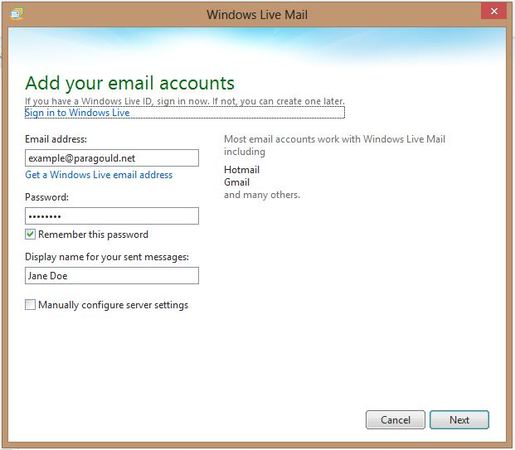Image resolution: width=515 pixels, height=450 pixels.
Task: Click 'Display name for your sent messages:' label
Action: pos(107,257)
